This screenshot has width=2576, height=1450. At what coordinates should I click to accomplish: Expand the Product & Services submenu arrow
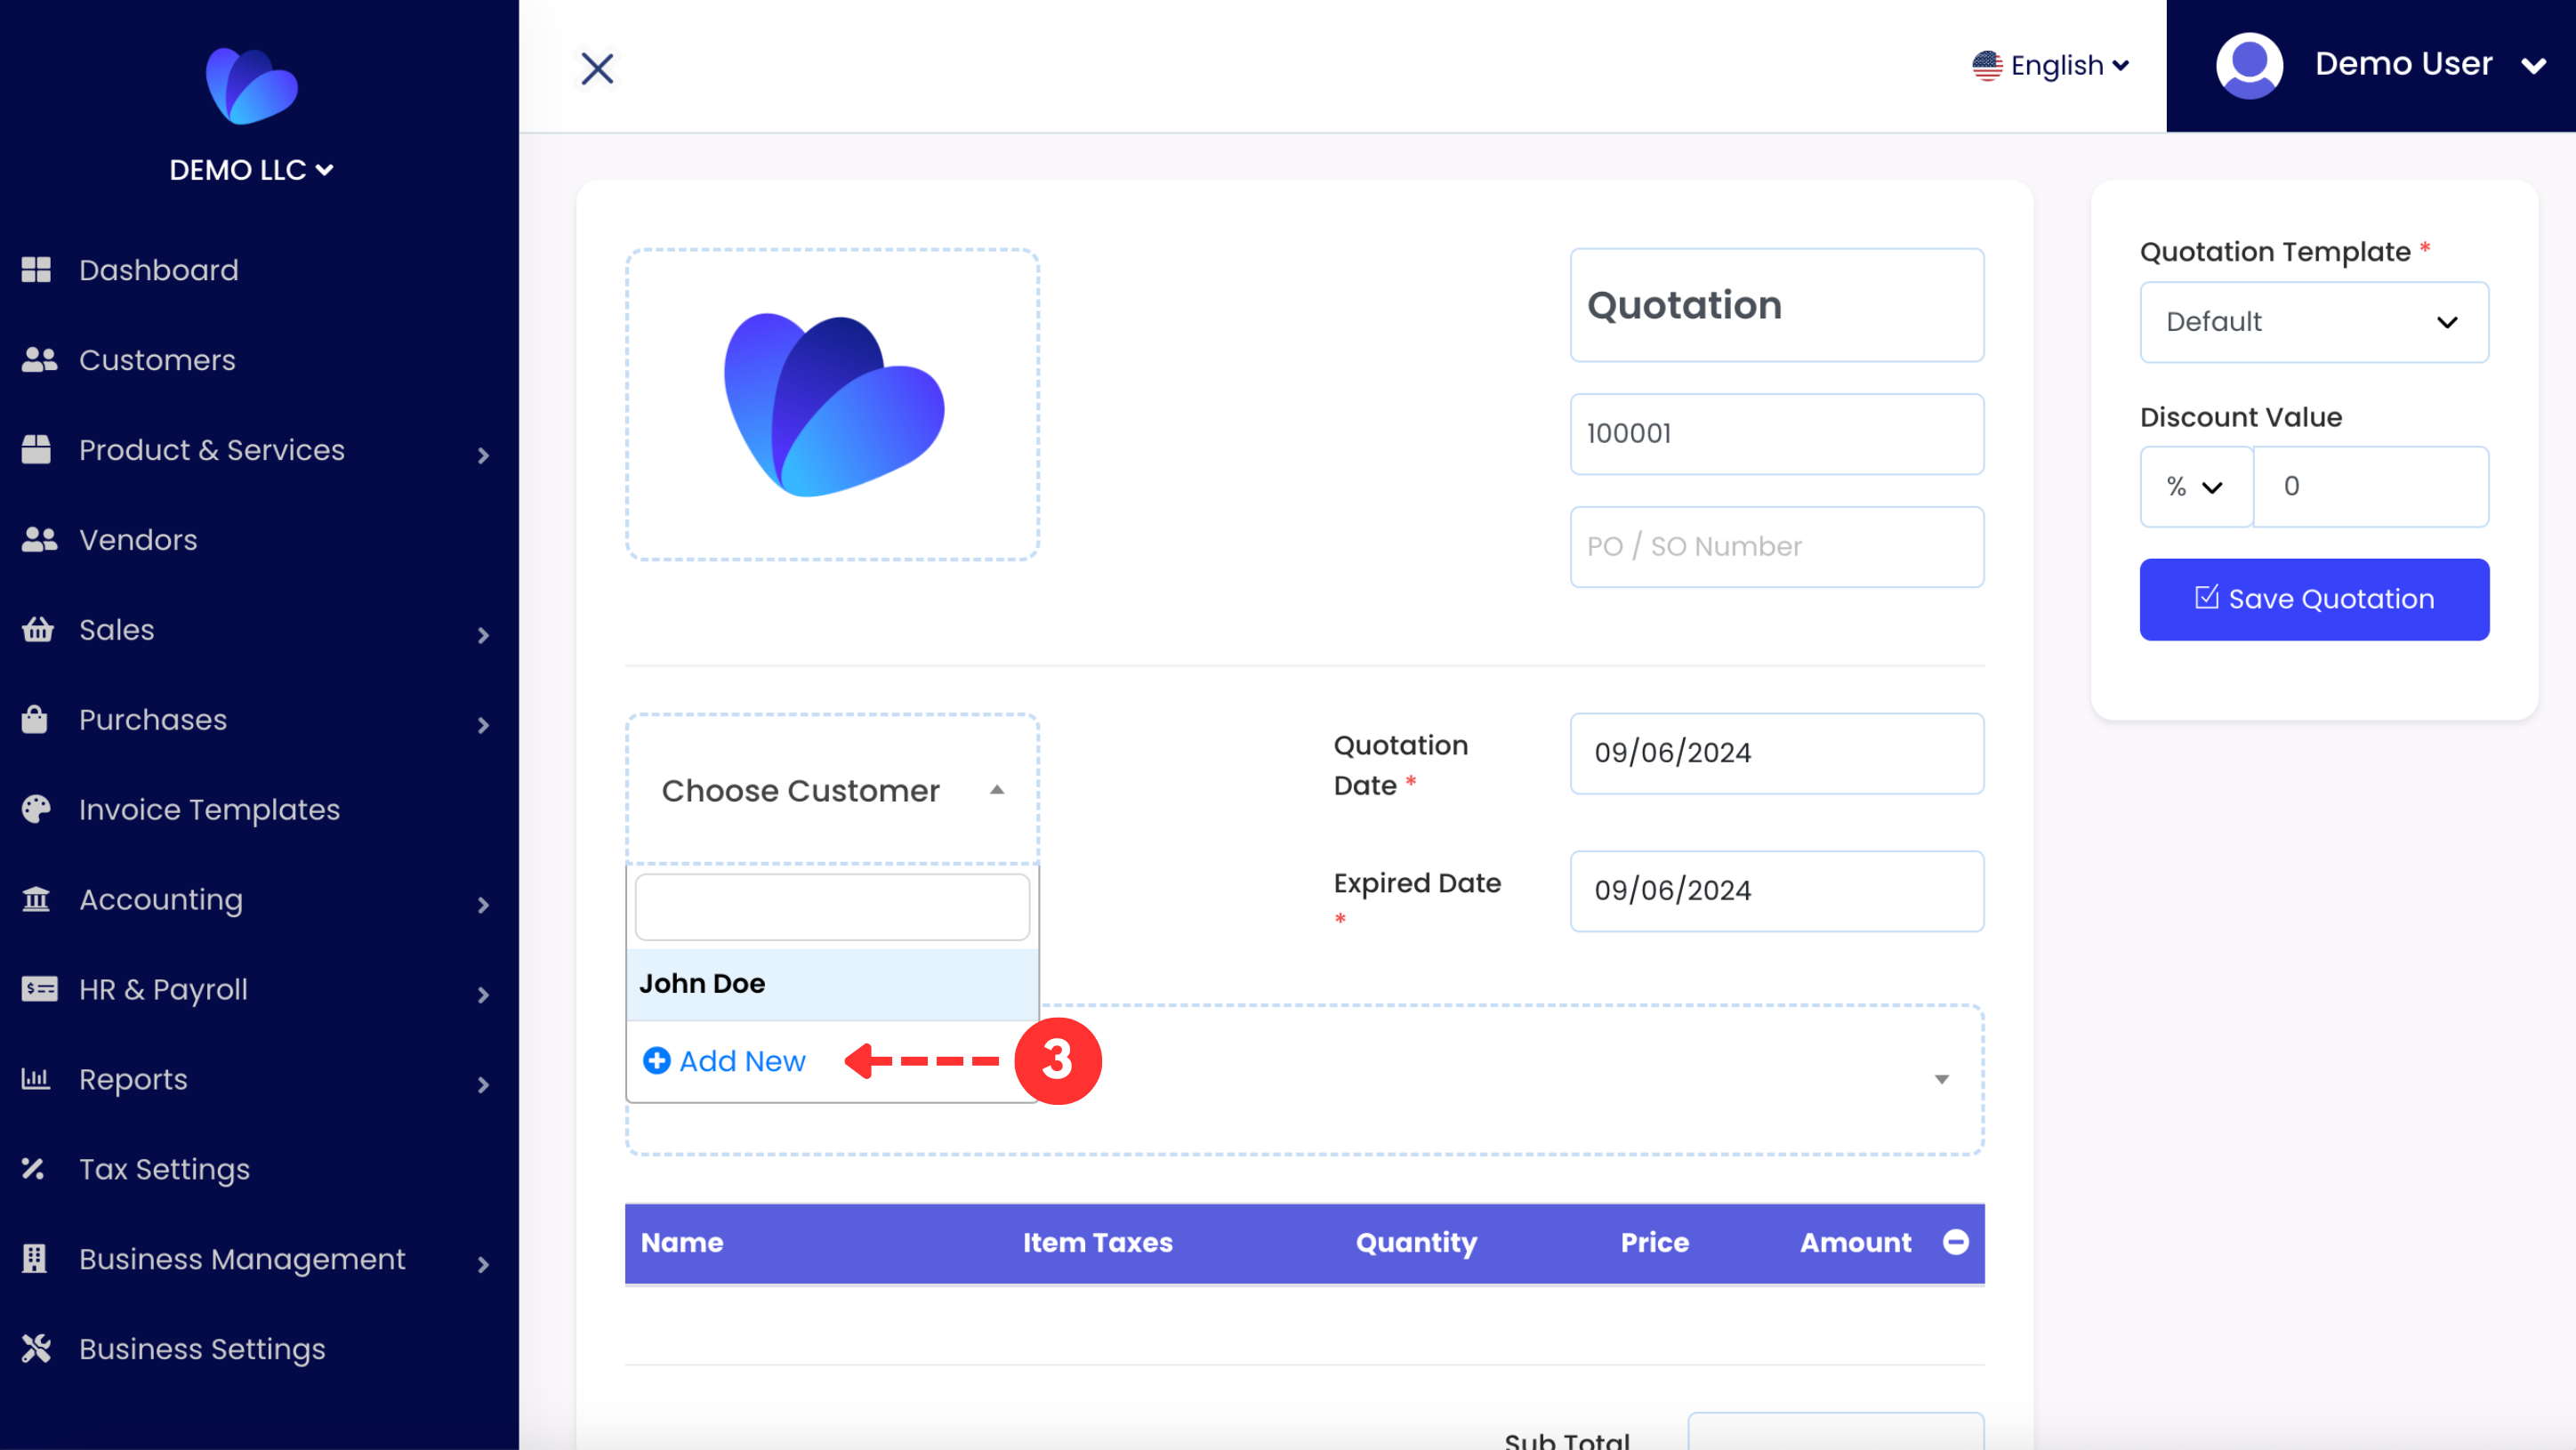(483, 456)
